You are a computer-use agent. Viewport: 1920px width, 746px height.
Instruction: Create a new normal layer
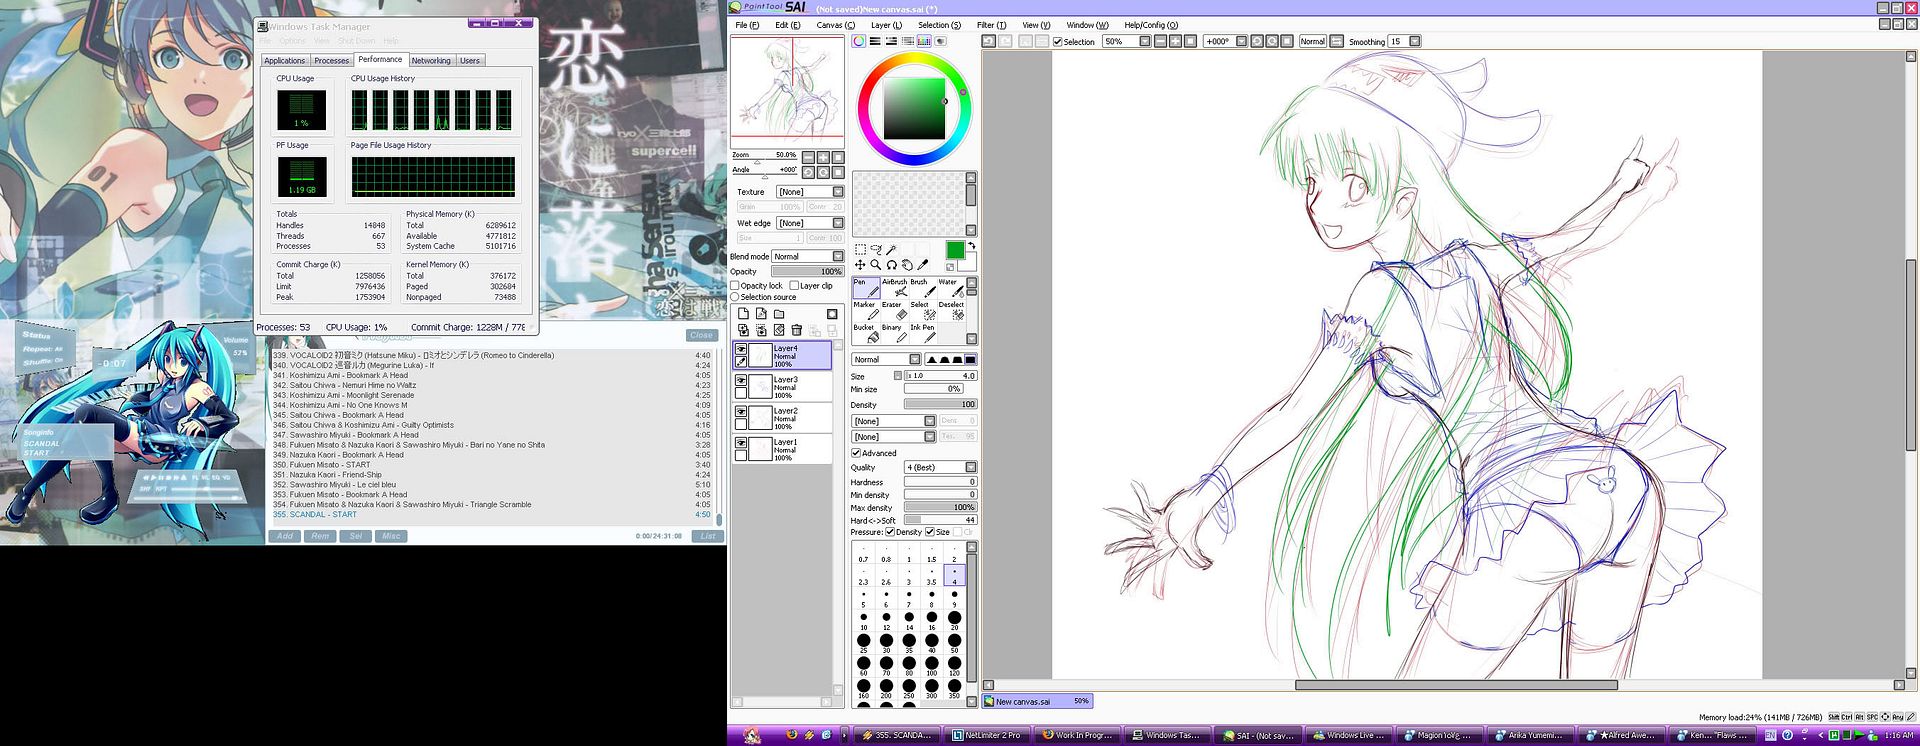743,314
